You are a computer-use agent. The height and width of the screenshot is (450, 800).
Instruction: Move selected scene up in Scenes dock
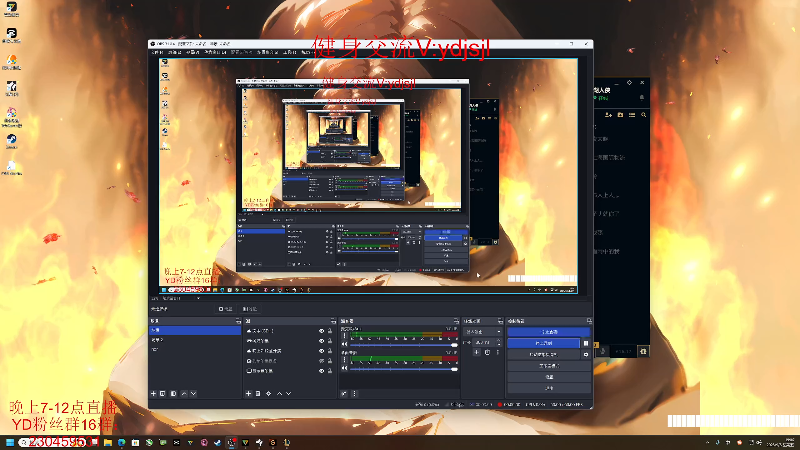tap(184, 393)
